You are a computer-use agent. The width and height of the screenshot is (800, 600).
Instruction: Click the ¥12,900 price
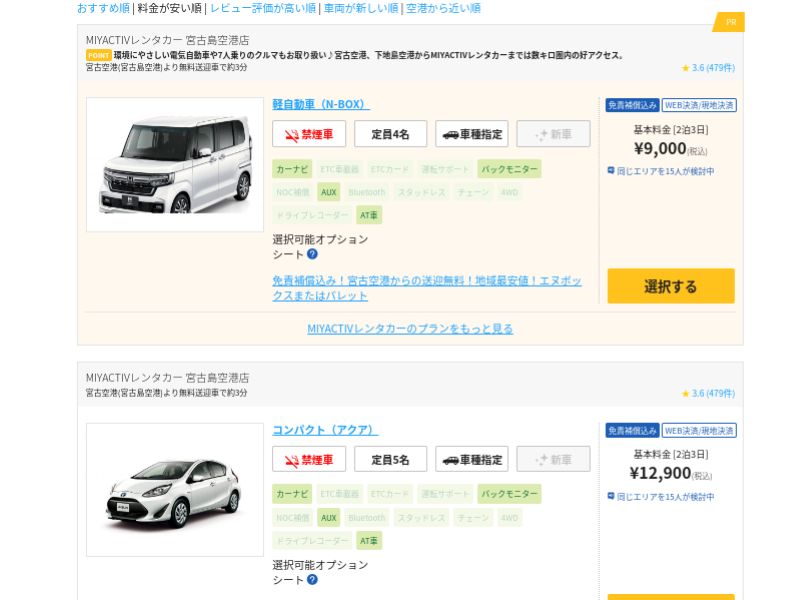660,473
